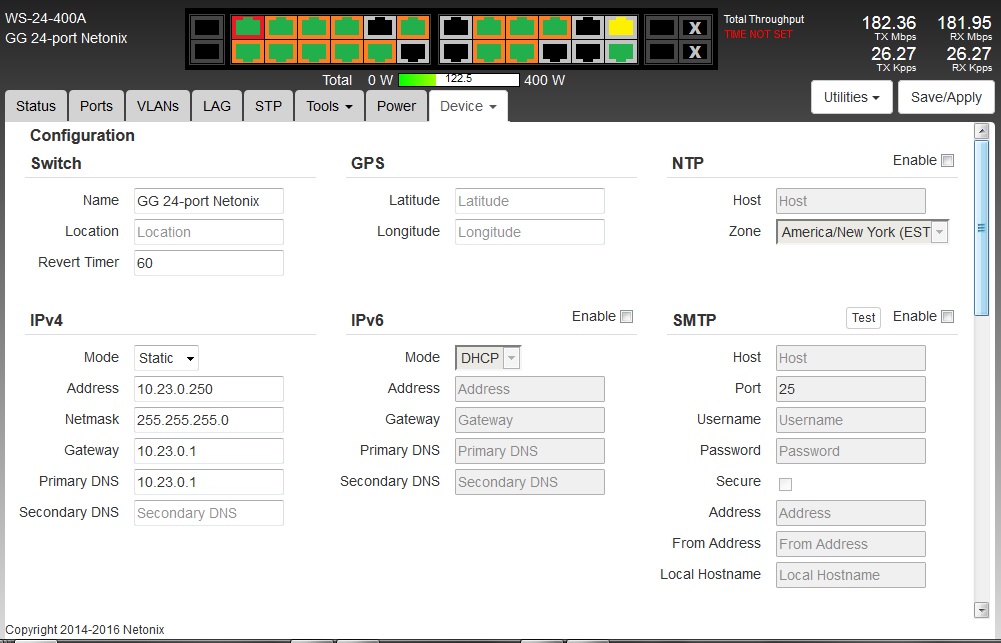1001x643 pixels.
Task: Enable the NTP checkbox
Action: (x=948, y=161)
